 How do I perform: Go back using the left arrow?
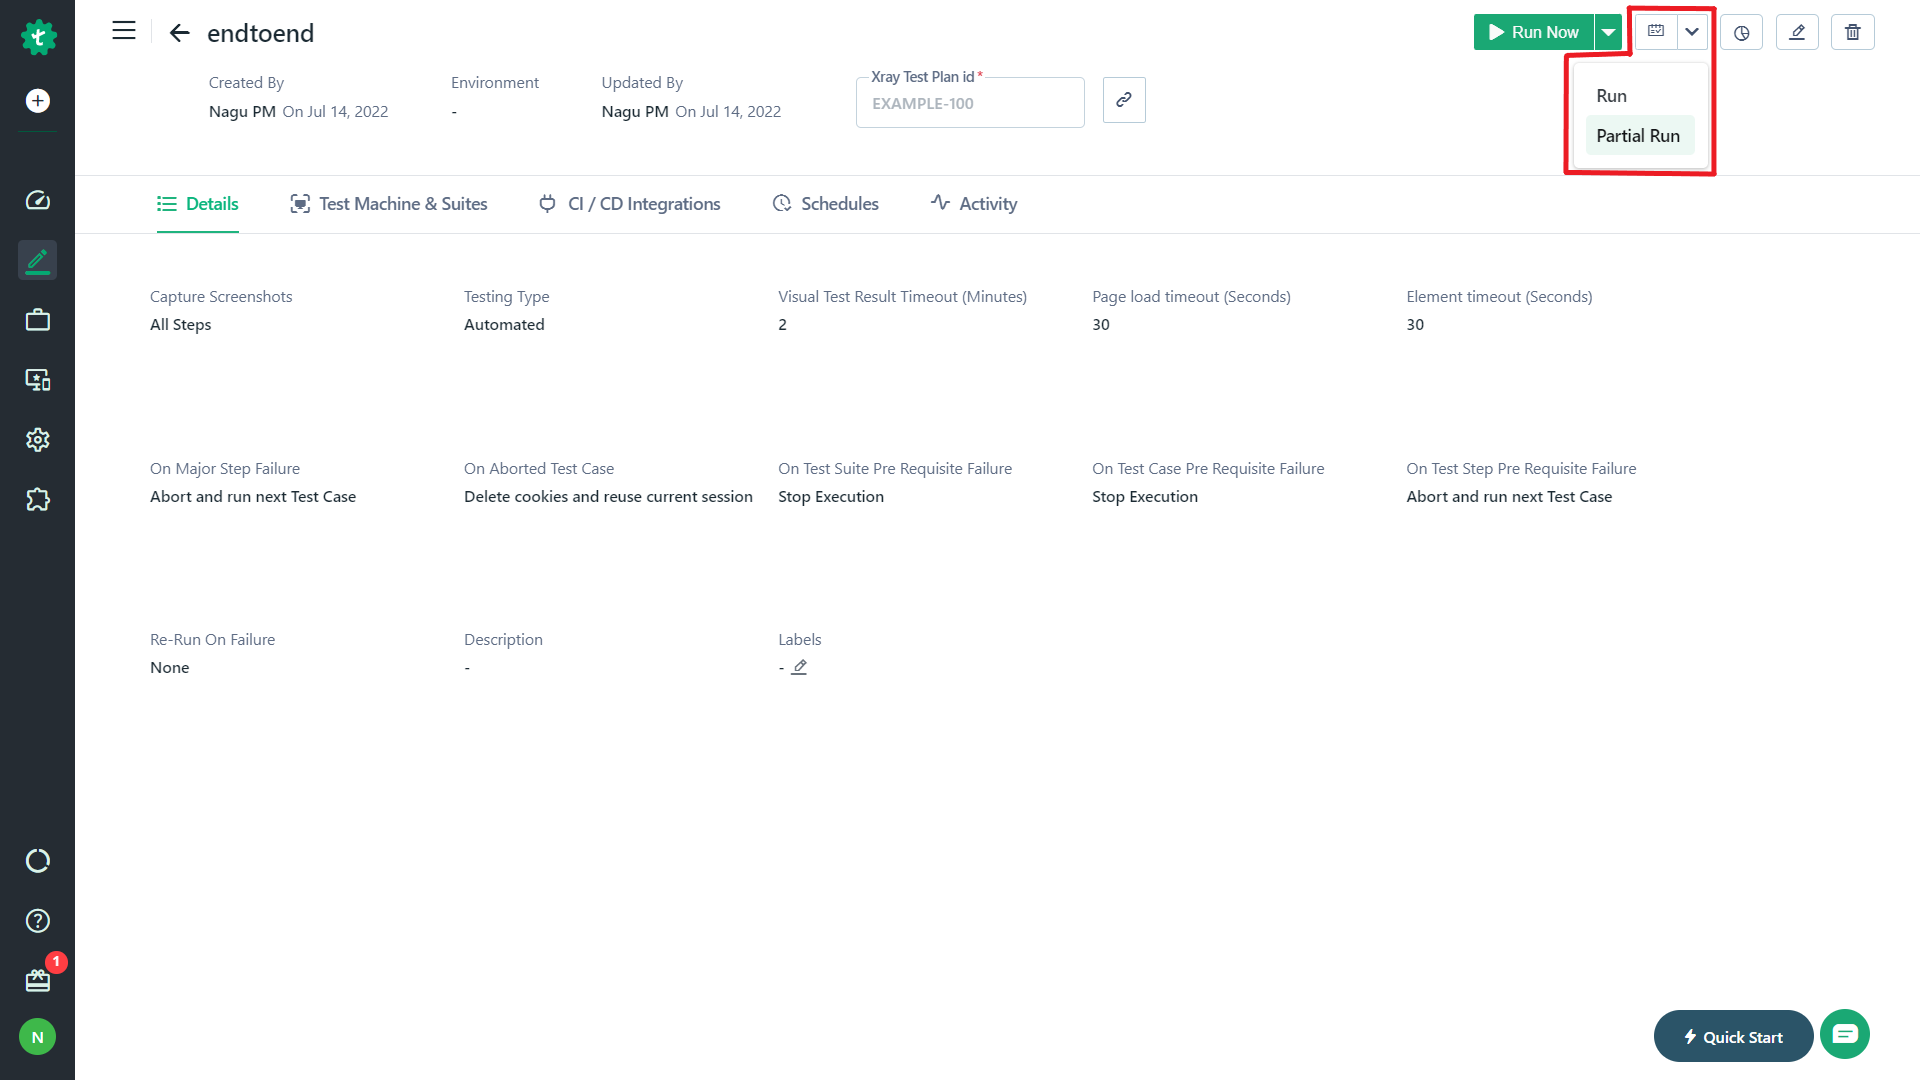pyautogui.click(x=180, y=33)
